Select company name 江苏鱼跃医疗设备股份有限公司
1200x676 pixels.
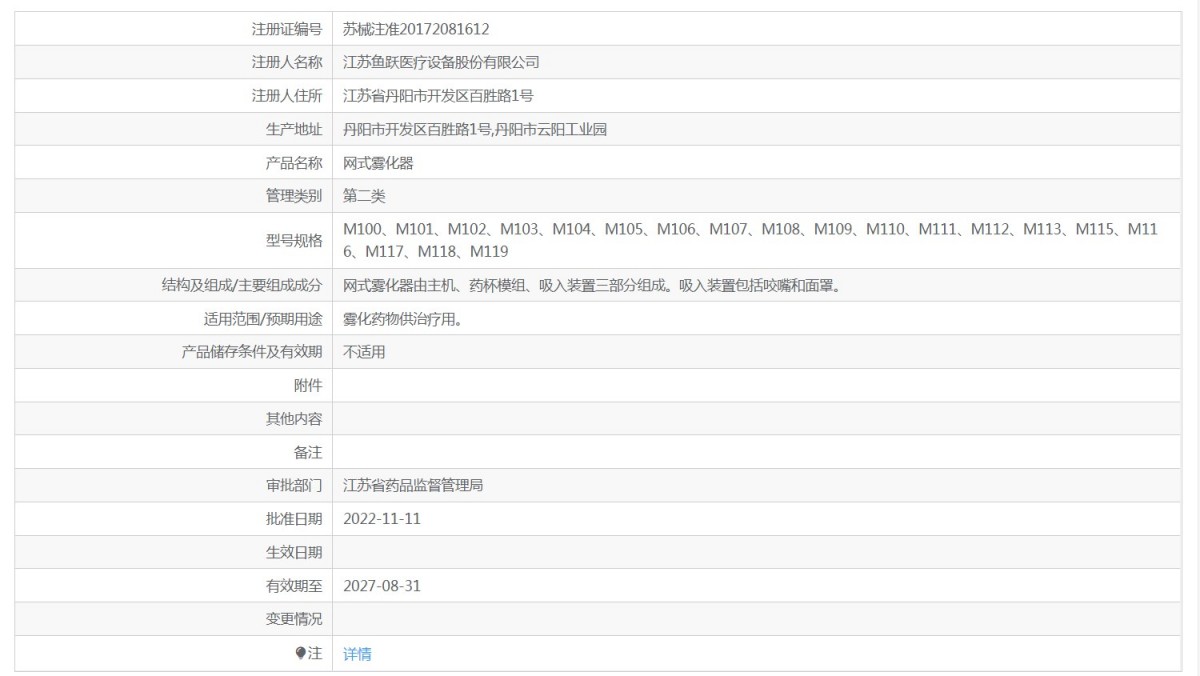[x=441, y=62]
